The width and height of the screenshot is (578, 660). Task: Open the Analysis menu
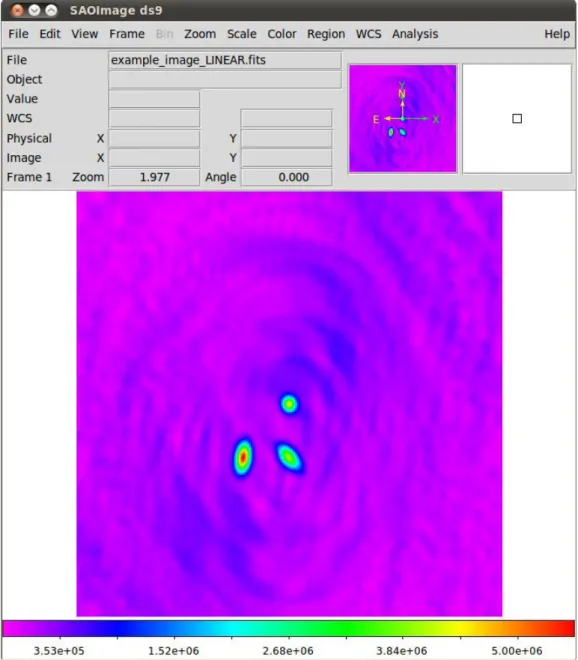[415, 34]
